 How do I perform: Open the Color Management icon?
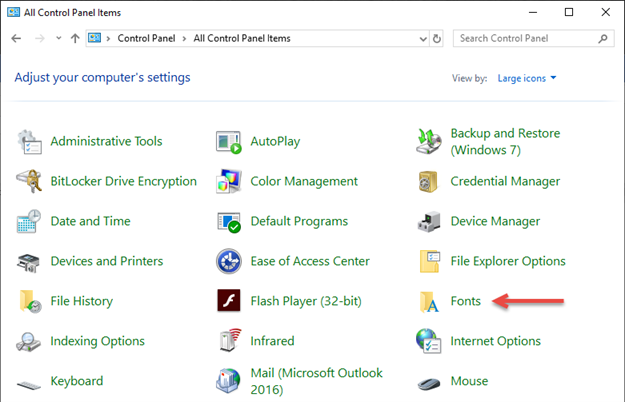[x=229, y=181]
